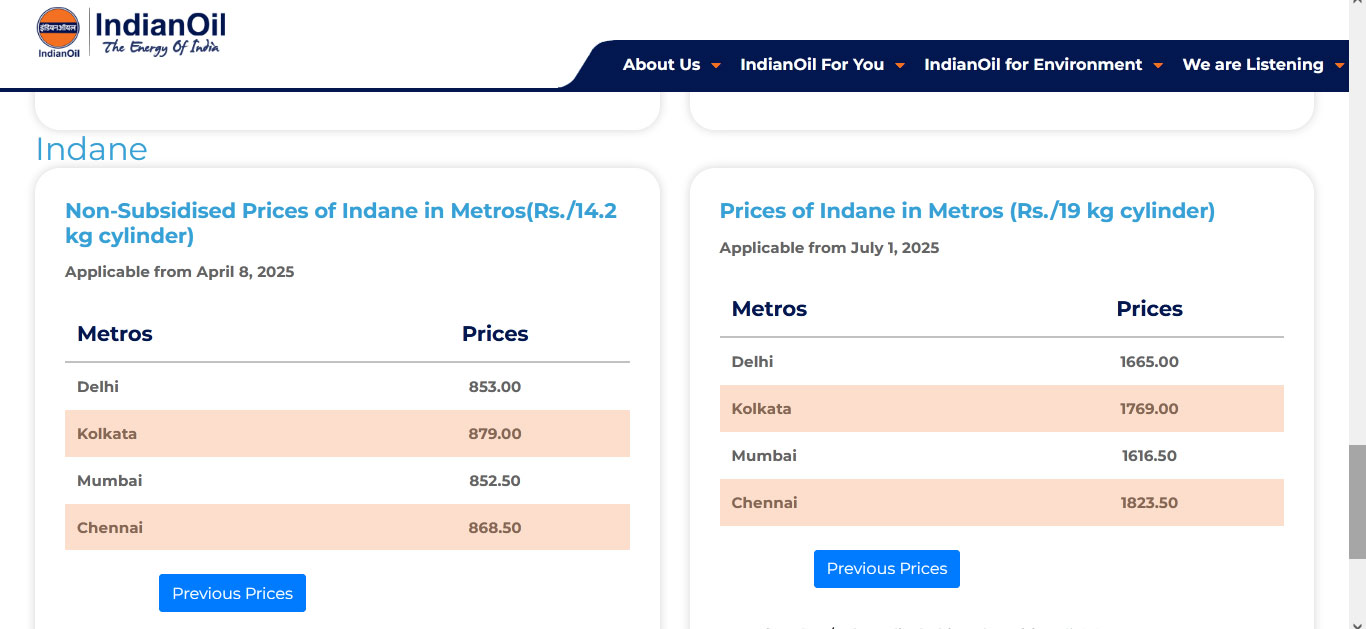Image resolution: width=1366 pixels, height=629 pixels.
Task: Click Mumbai row in 19 kg table
Action: pos(1002,456)
